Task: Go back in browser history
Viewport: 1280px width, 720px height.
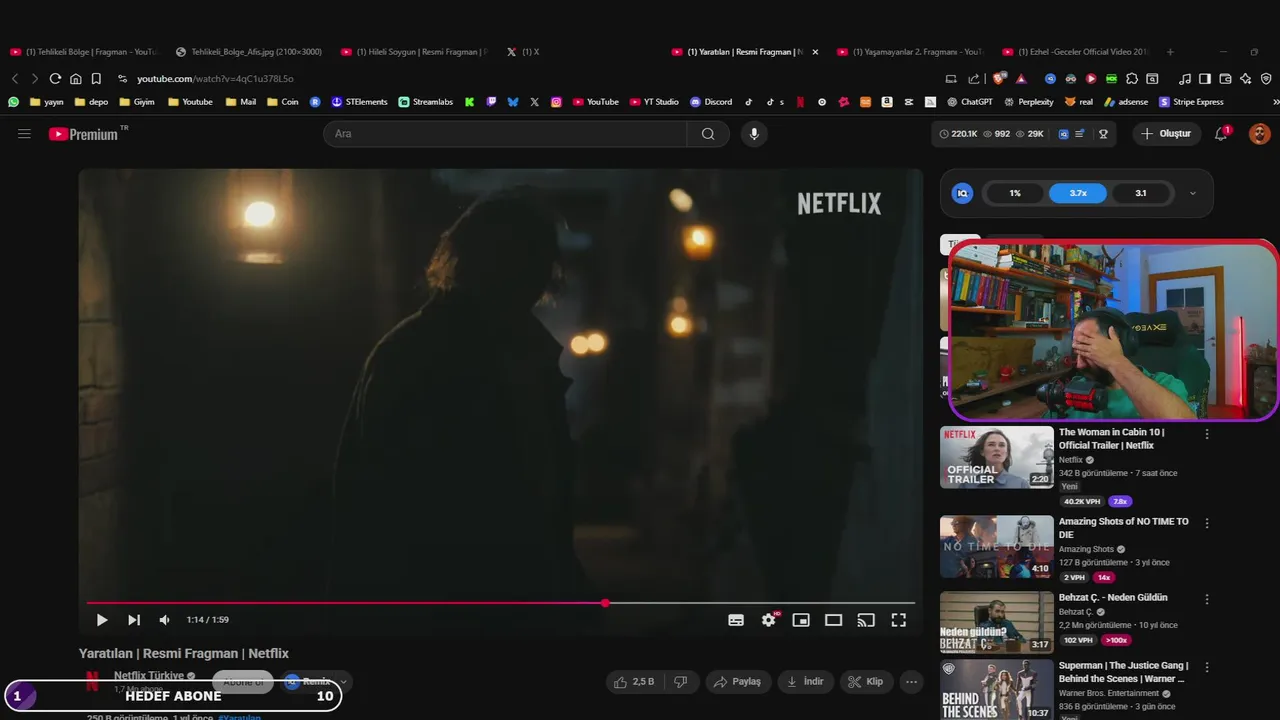Action: point(15,79)
